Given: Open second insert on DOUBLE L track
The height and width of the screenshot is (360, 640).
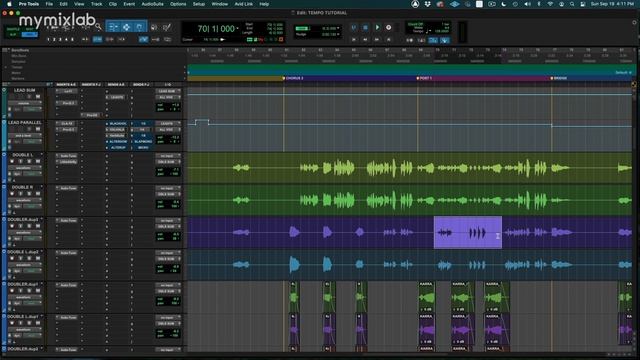Looking at the screenshot, I should tap(68, 162).
